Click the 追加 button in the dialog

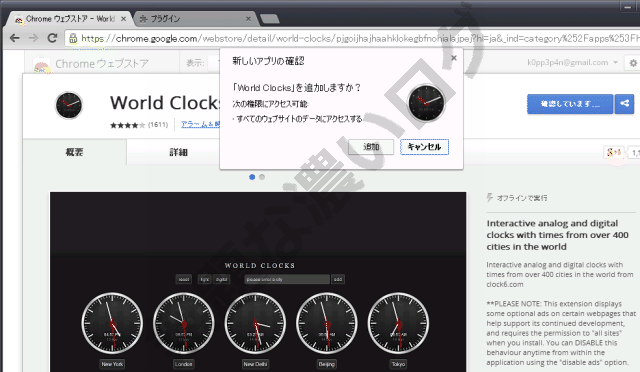pos(371,147)
